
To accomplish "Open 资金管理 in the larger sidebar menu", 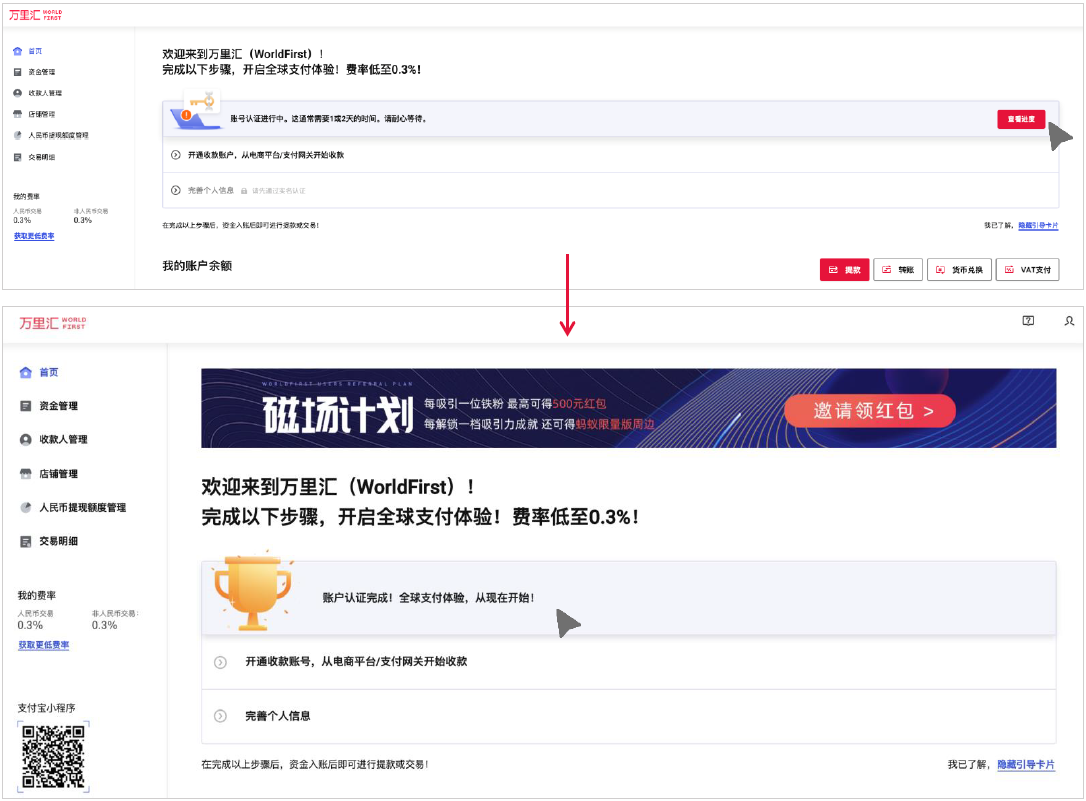I will (58, 406).
